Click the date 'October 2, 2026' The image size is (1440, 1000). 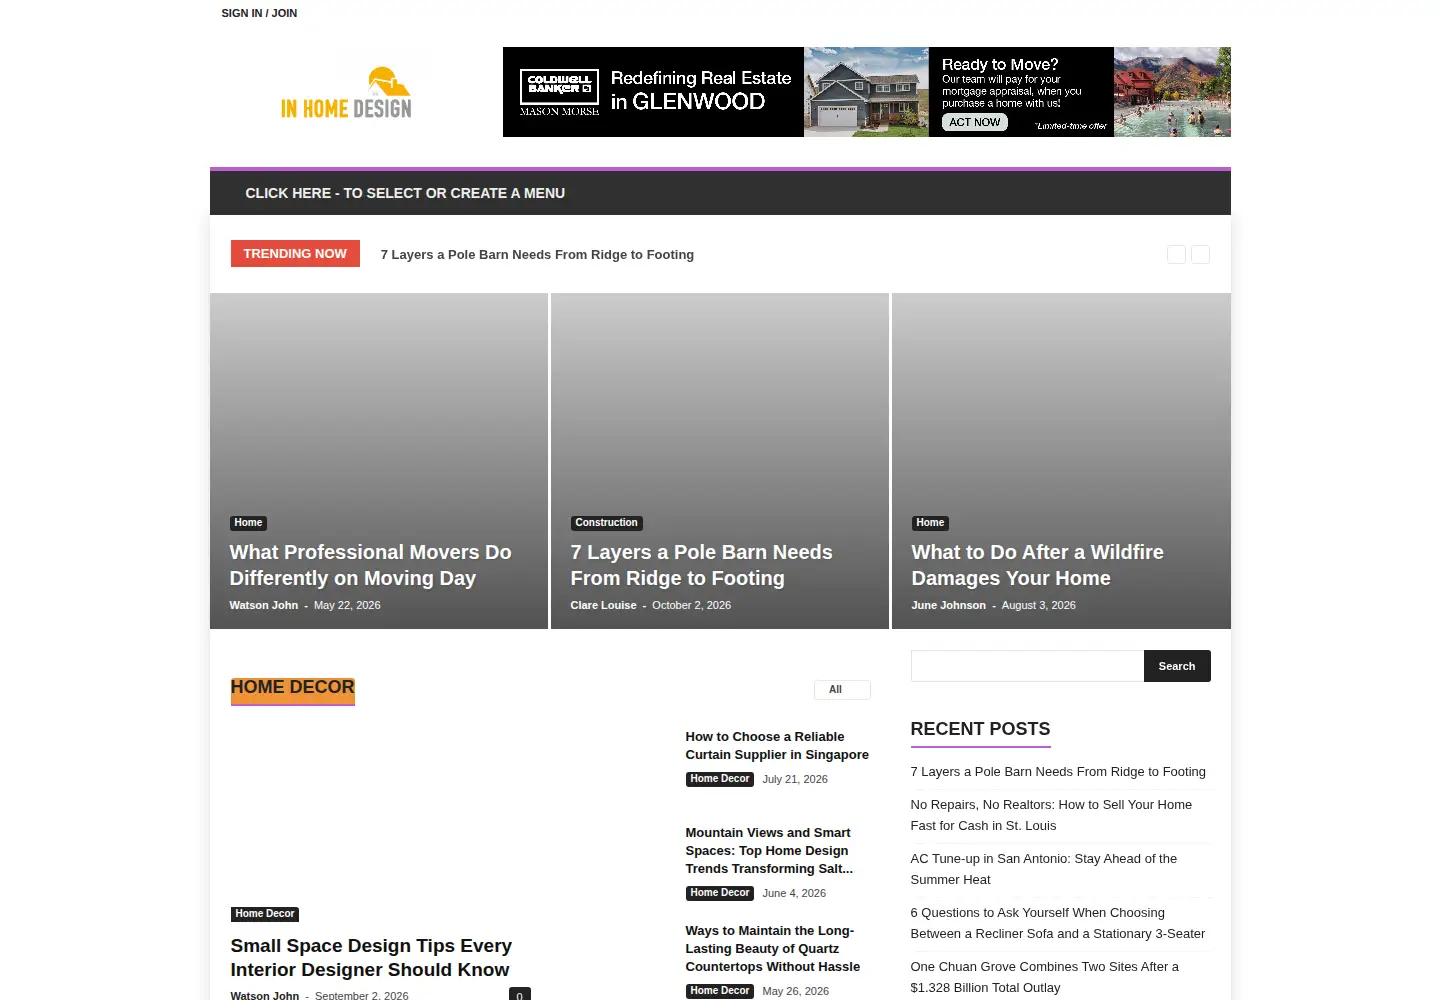click(x=691, y=605)
